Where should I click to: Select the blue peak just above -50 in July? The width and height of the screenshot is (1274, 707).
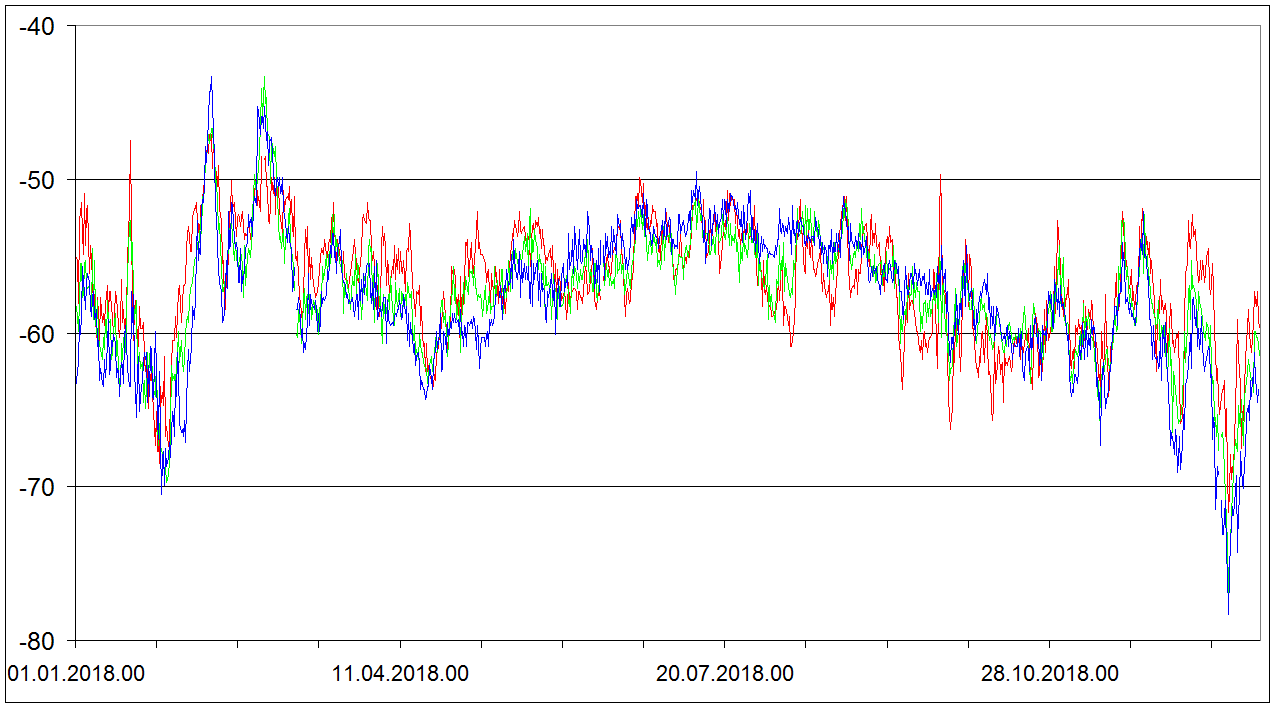696,172
